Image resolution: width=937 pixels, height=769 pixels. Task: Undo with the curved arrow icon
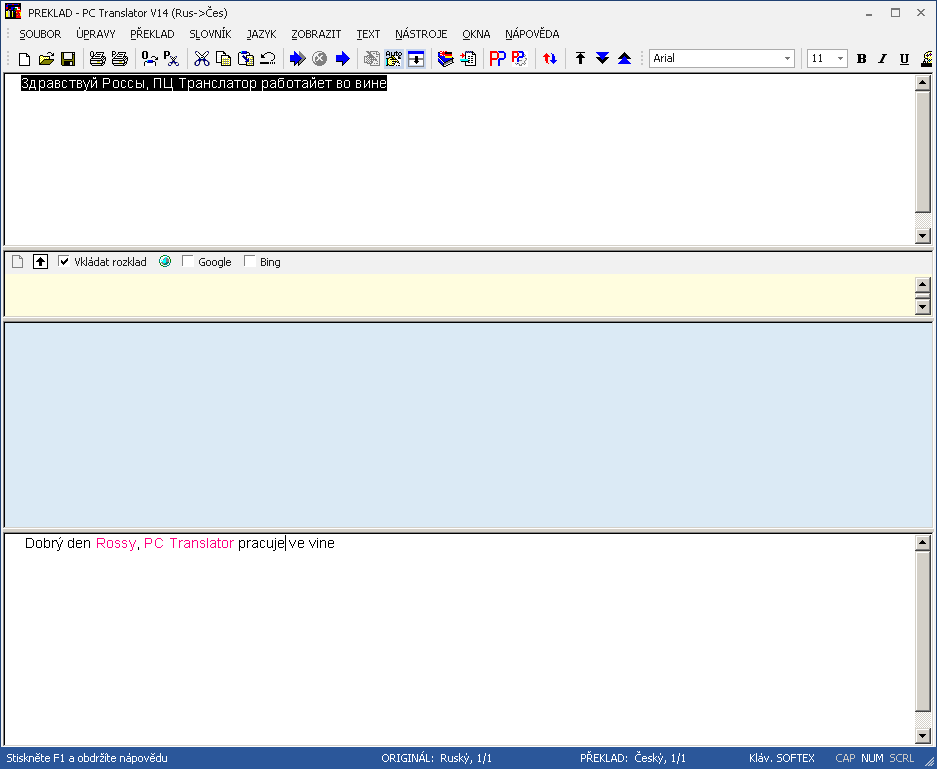click(268, 59)
